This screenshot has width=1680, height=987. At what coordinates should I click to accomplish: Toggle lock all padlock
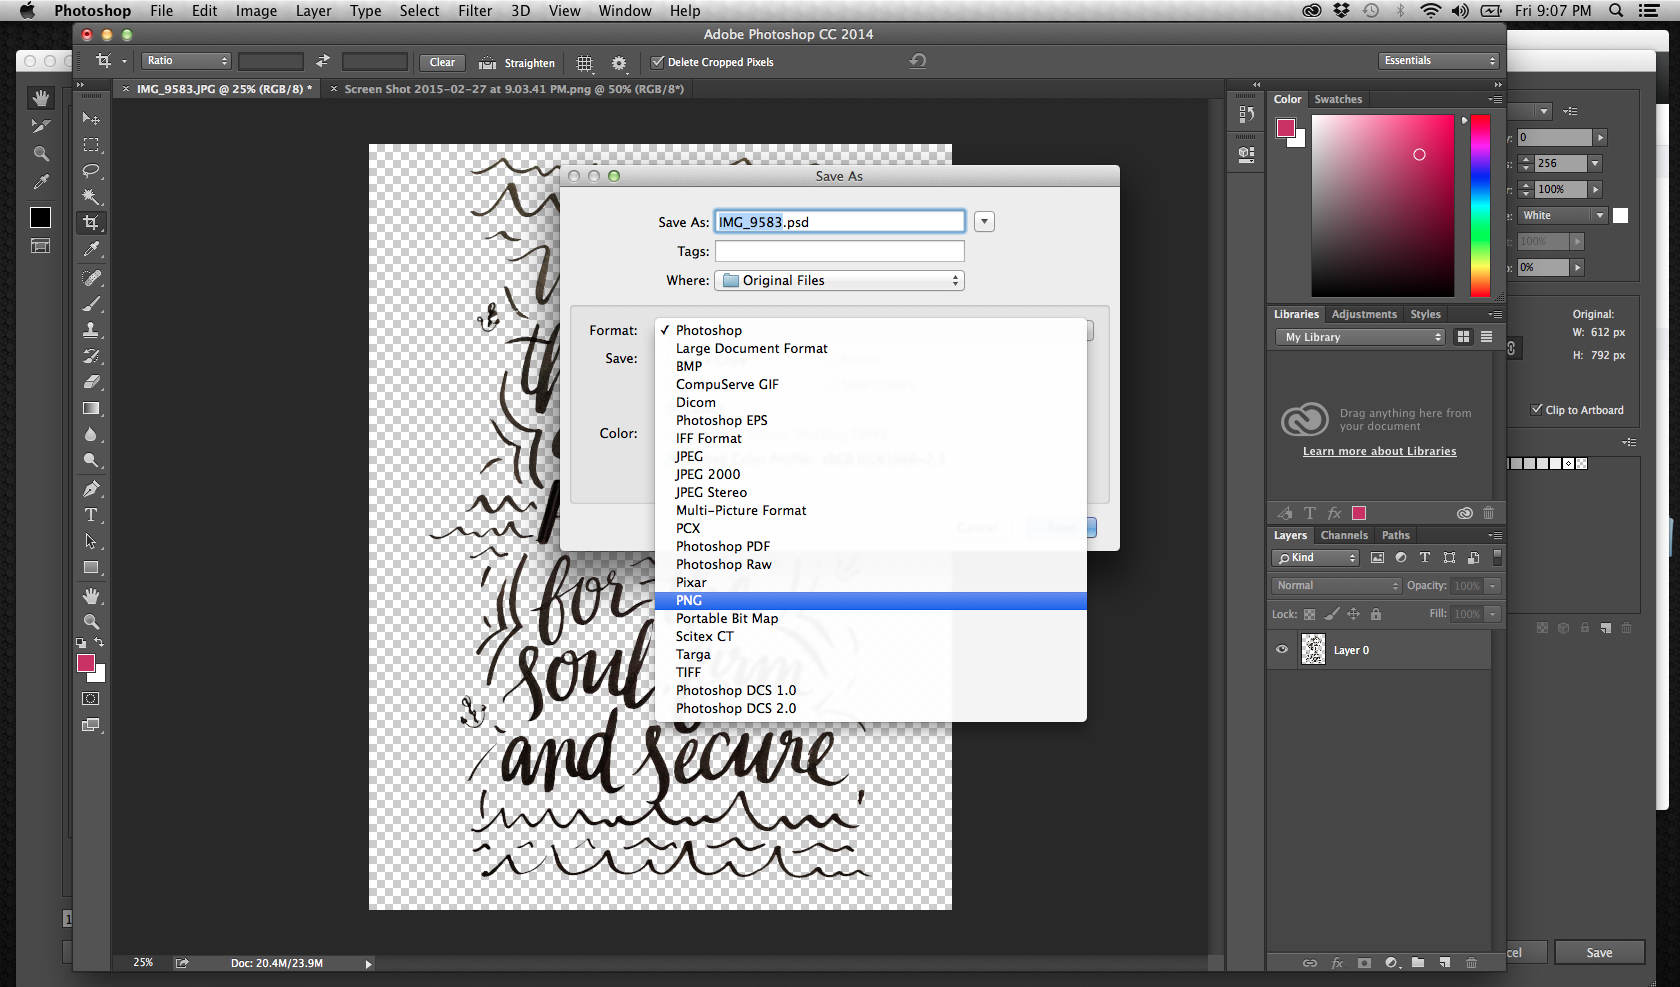click(1376, 614)
